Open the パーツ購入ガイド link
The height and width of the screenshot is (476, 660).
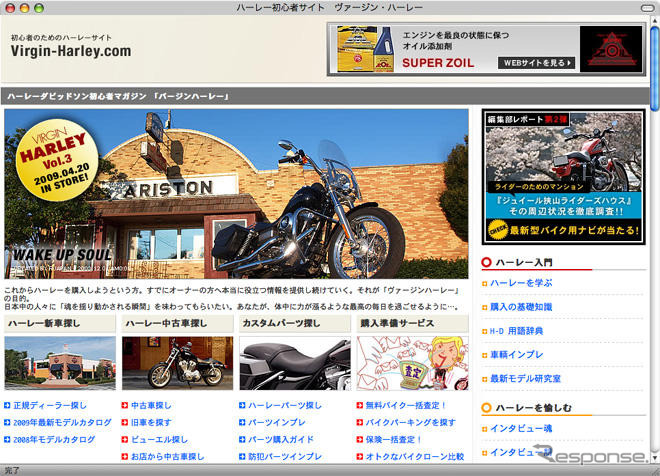tap(281, 439)
